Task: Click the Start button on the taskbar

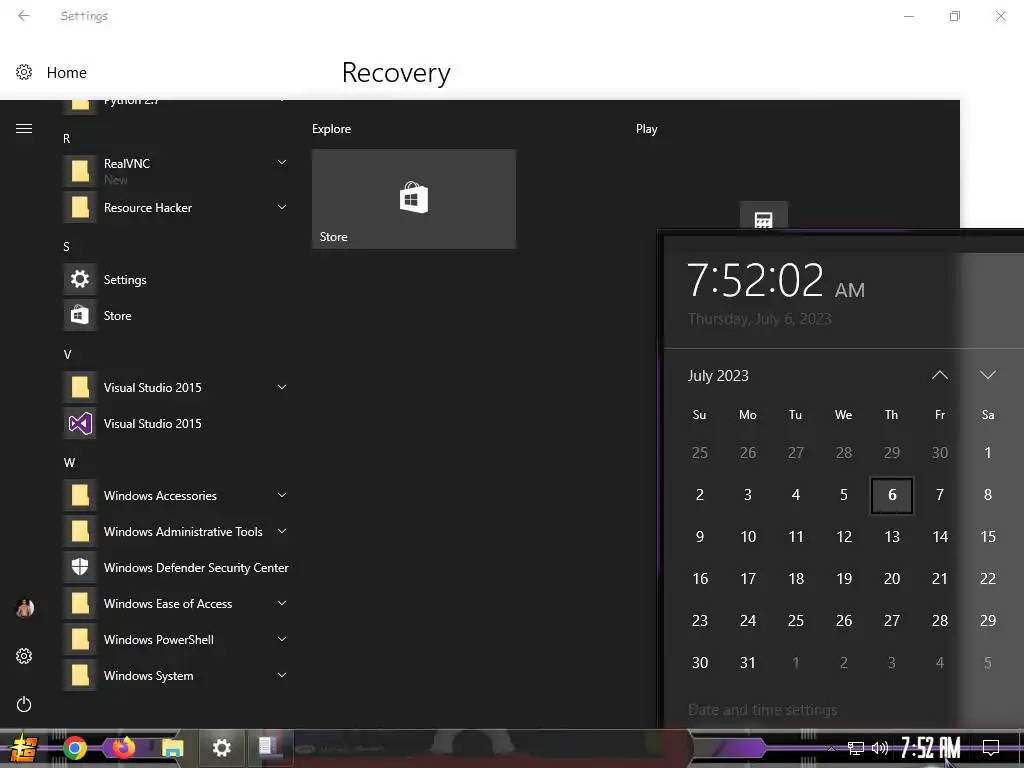Action: (x=24, y=748)
